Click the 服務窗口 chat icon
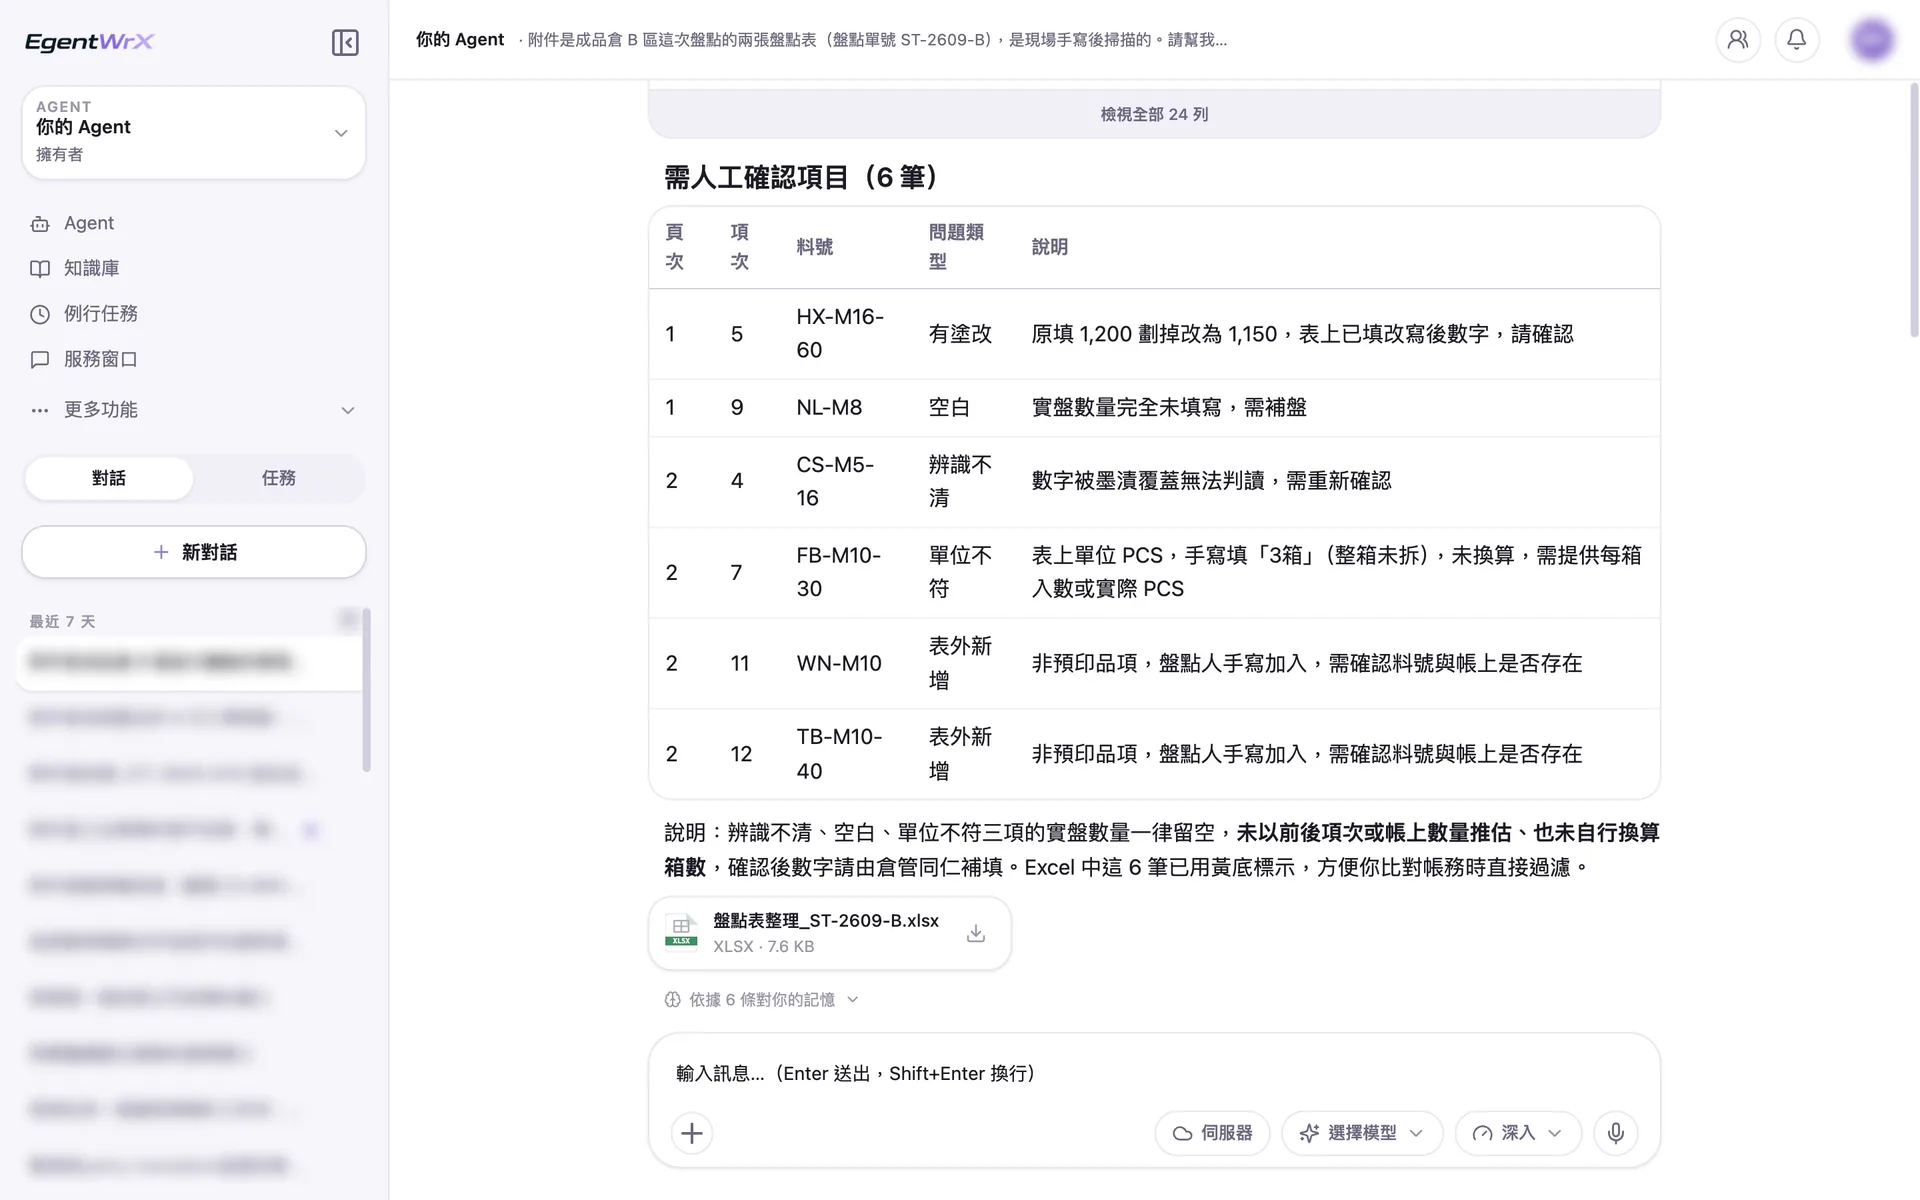 (40, 359)
